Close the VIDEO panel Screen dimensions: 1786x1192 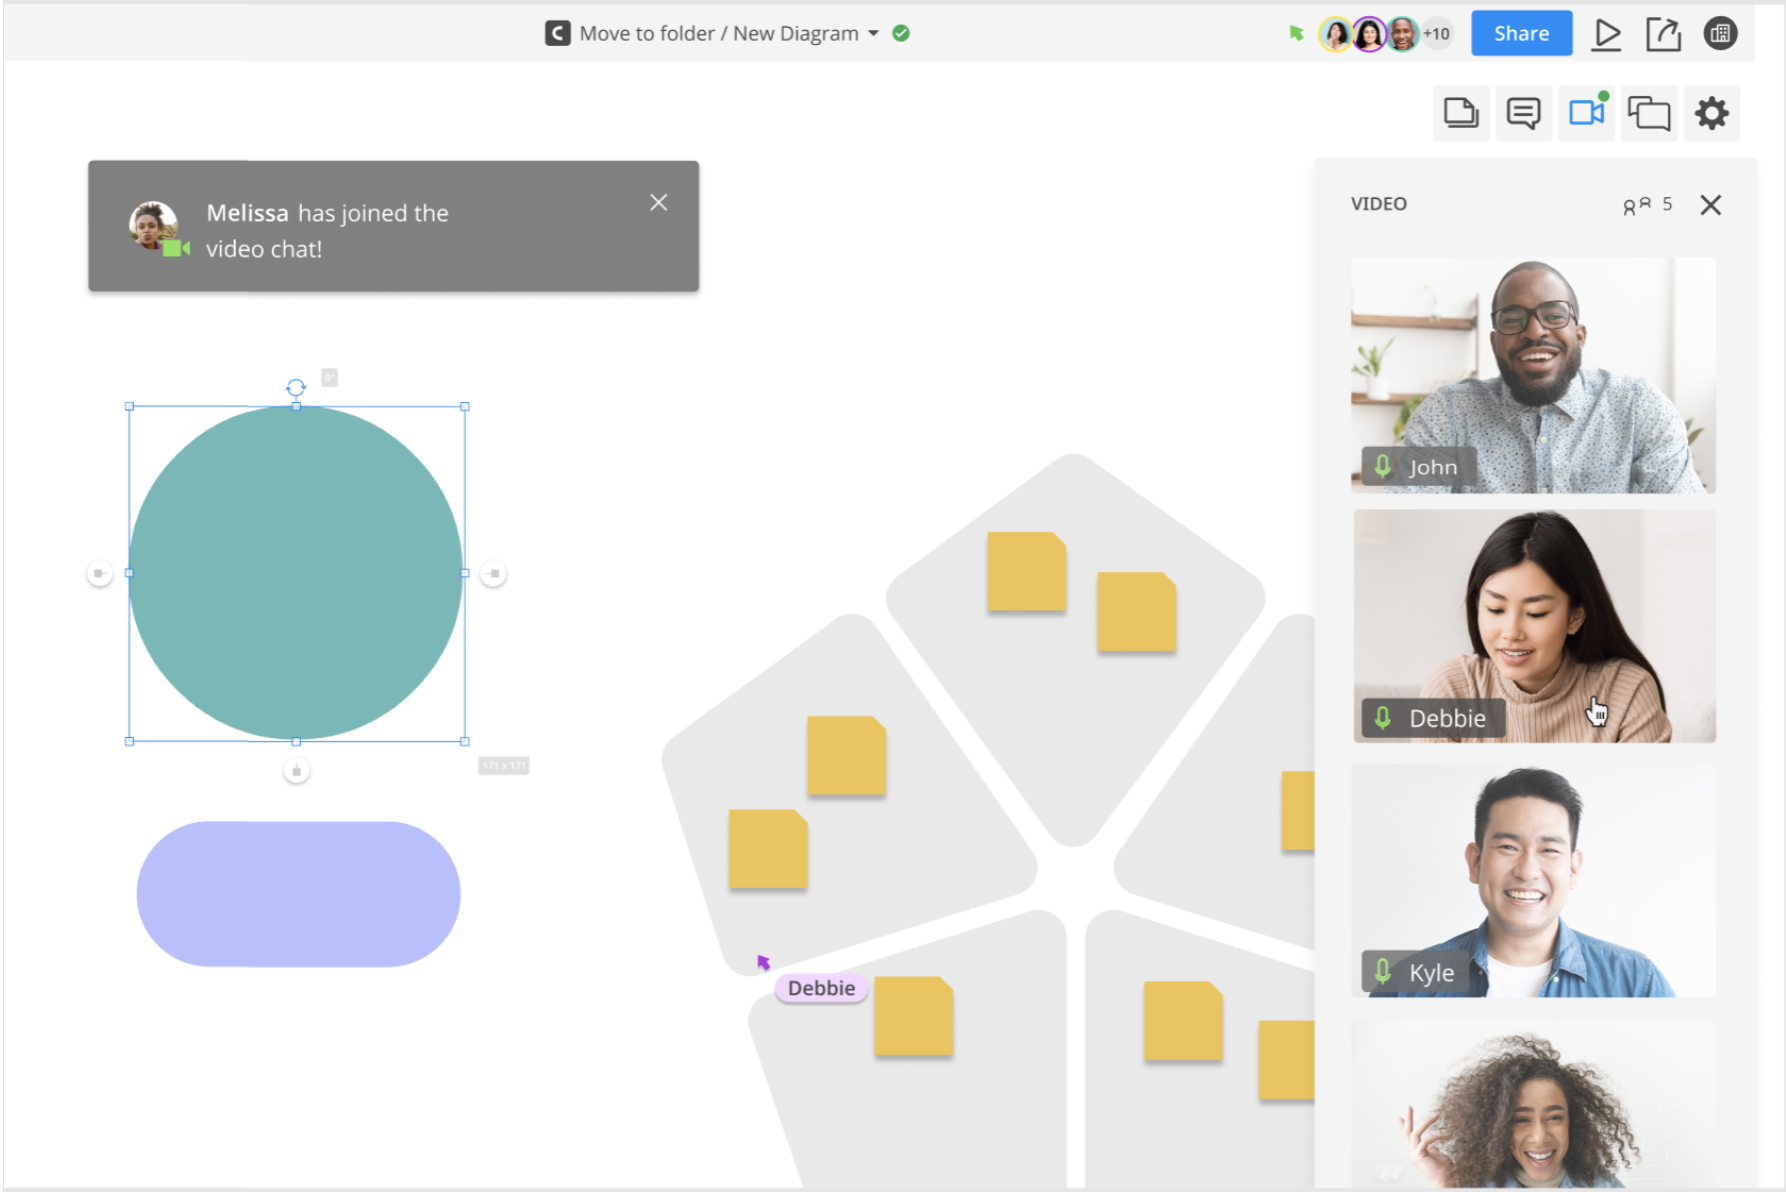pyautogui.click(x=1710, y=205)
